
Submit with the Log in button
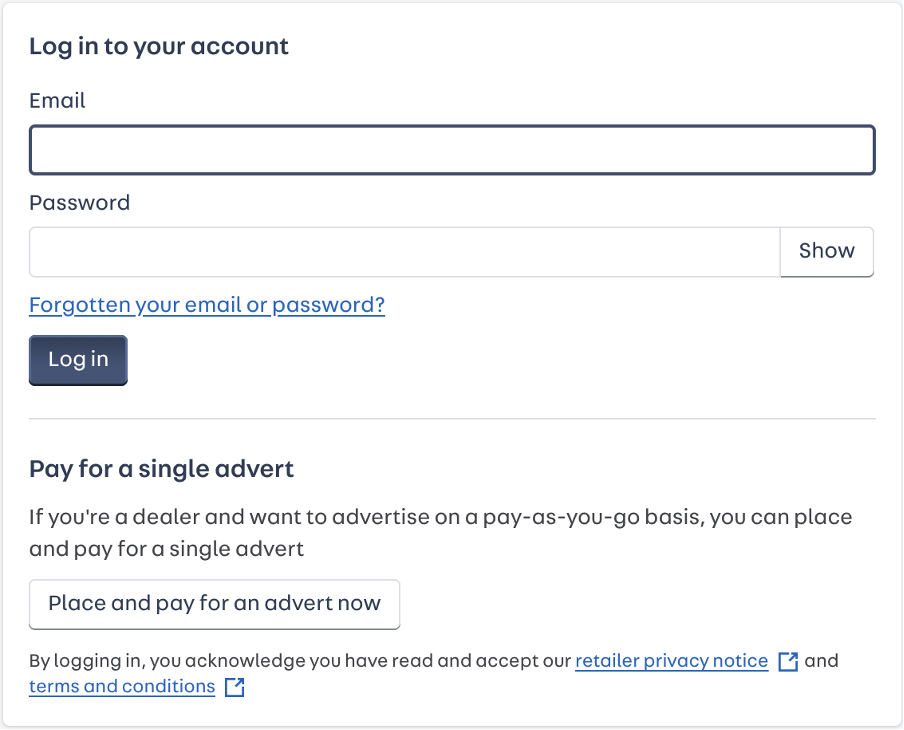tap(78, 360)
